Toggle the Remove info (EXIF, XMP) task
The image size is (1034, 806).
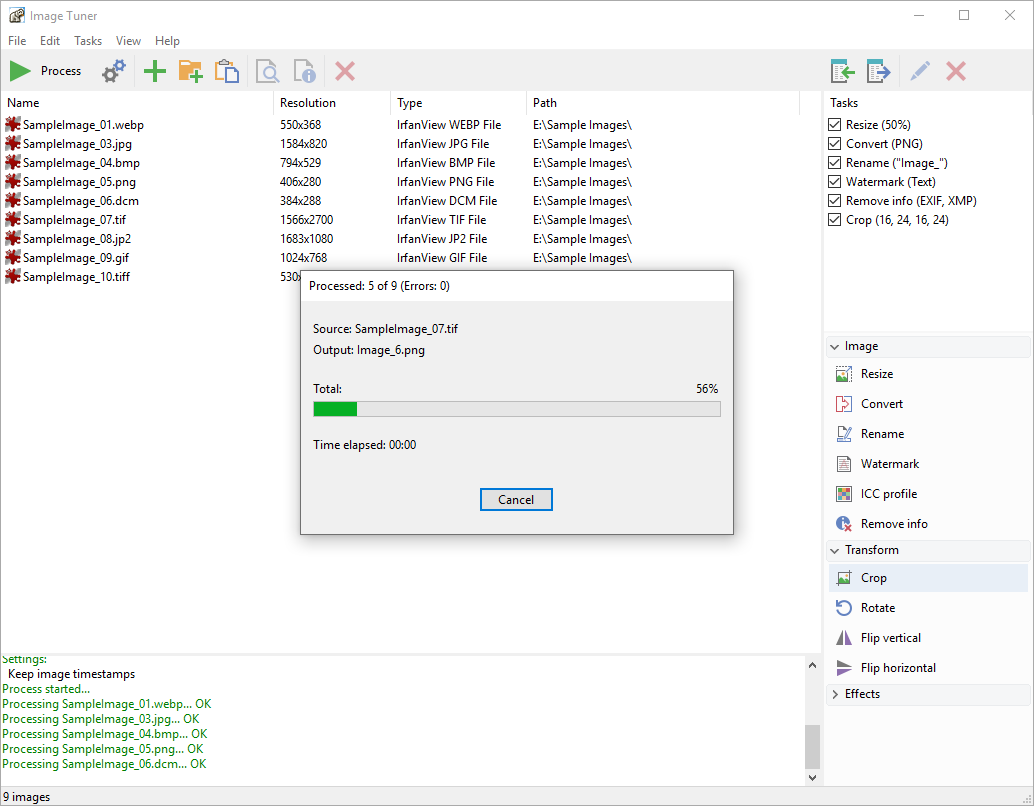coord(834,200)
